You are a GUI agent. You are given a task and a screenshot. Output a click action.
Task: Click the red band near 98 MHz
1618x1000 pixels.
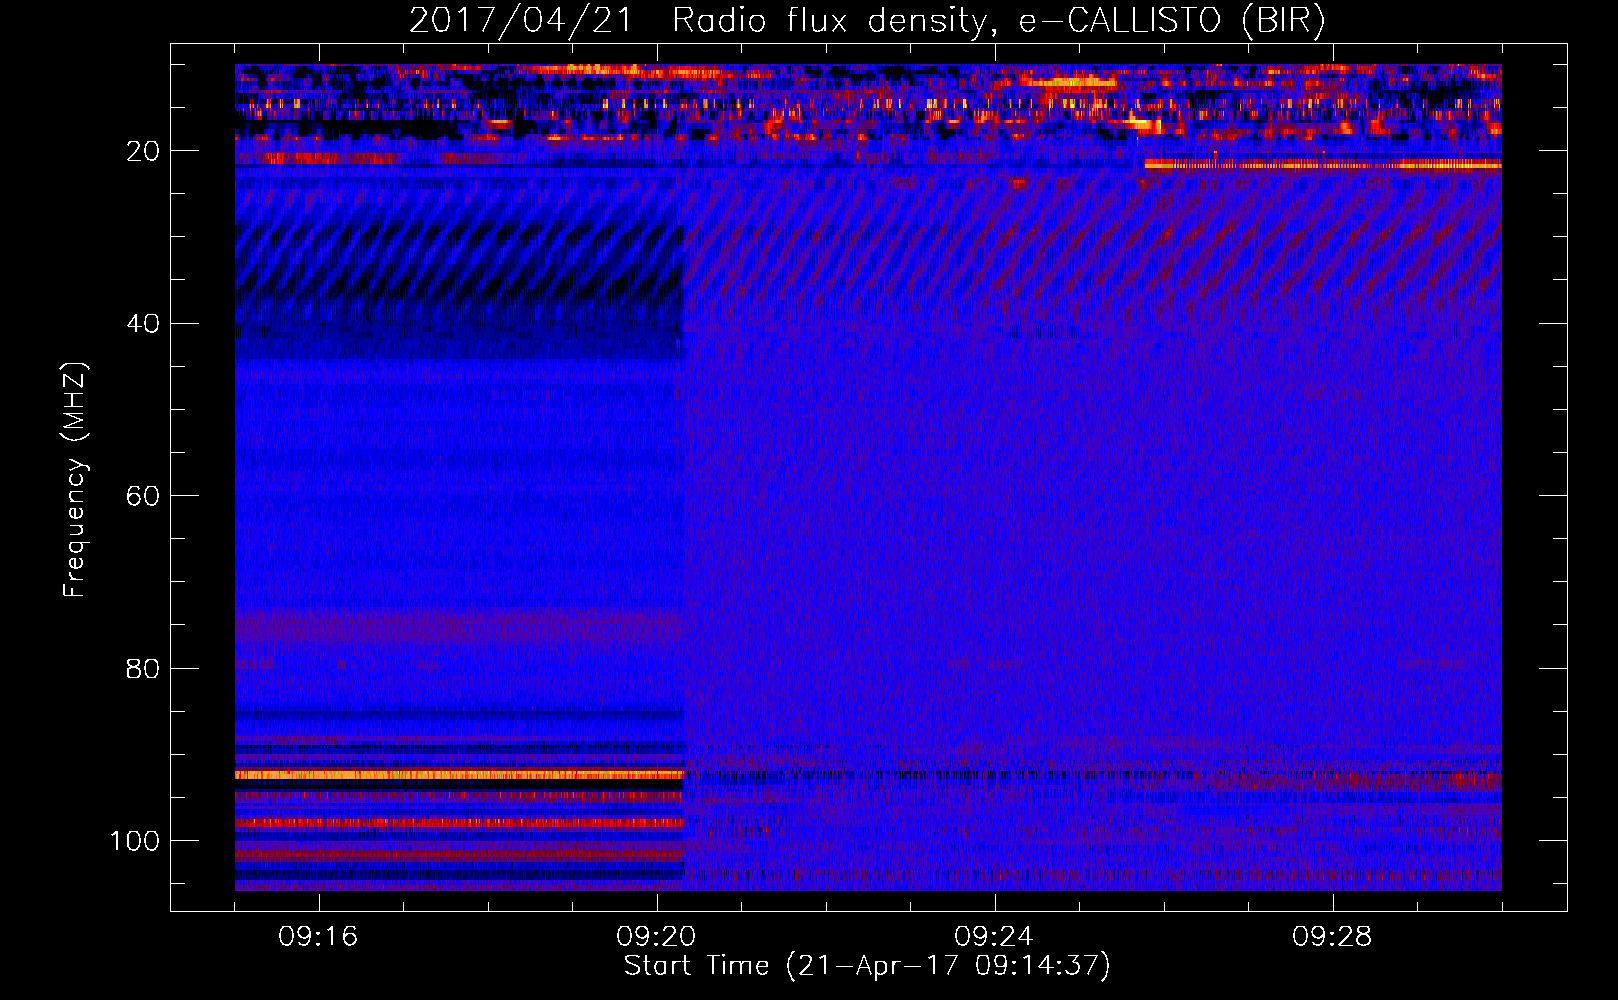(x=459, y=823)
